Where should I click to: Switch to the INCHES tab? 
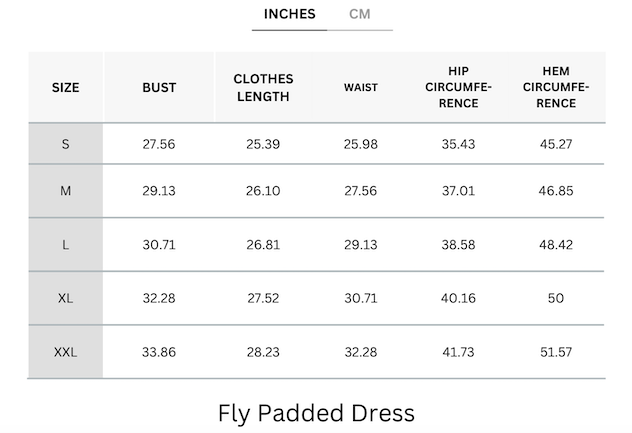[x=289, y=14]
